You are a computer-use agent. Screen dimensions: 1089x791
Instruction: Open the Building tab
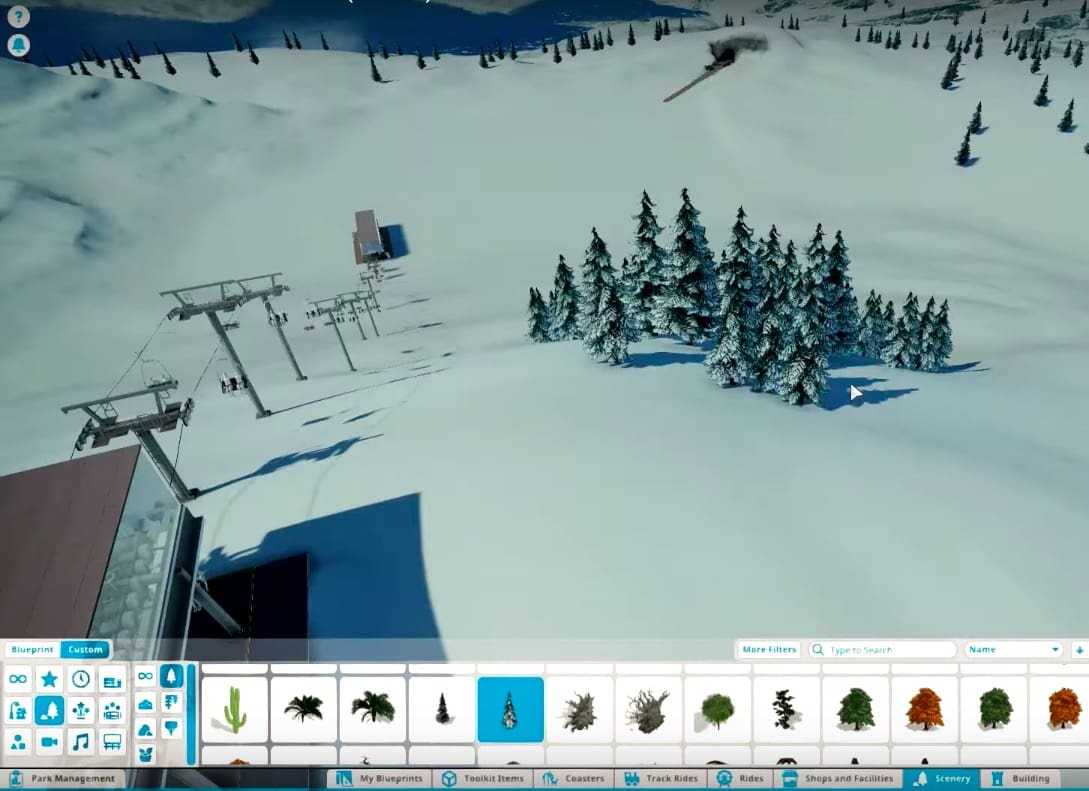point(1020,778)
